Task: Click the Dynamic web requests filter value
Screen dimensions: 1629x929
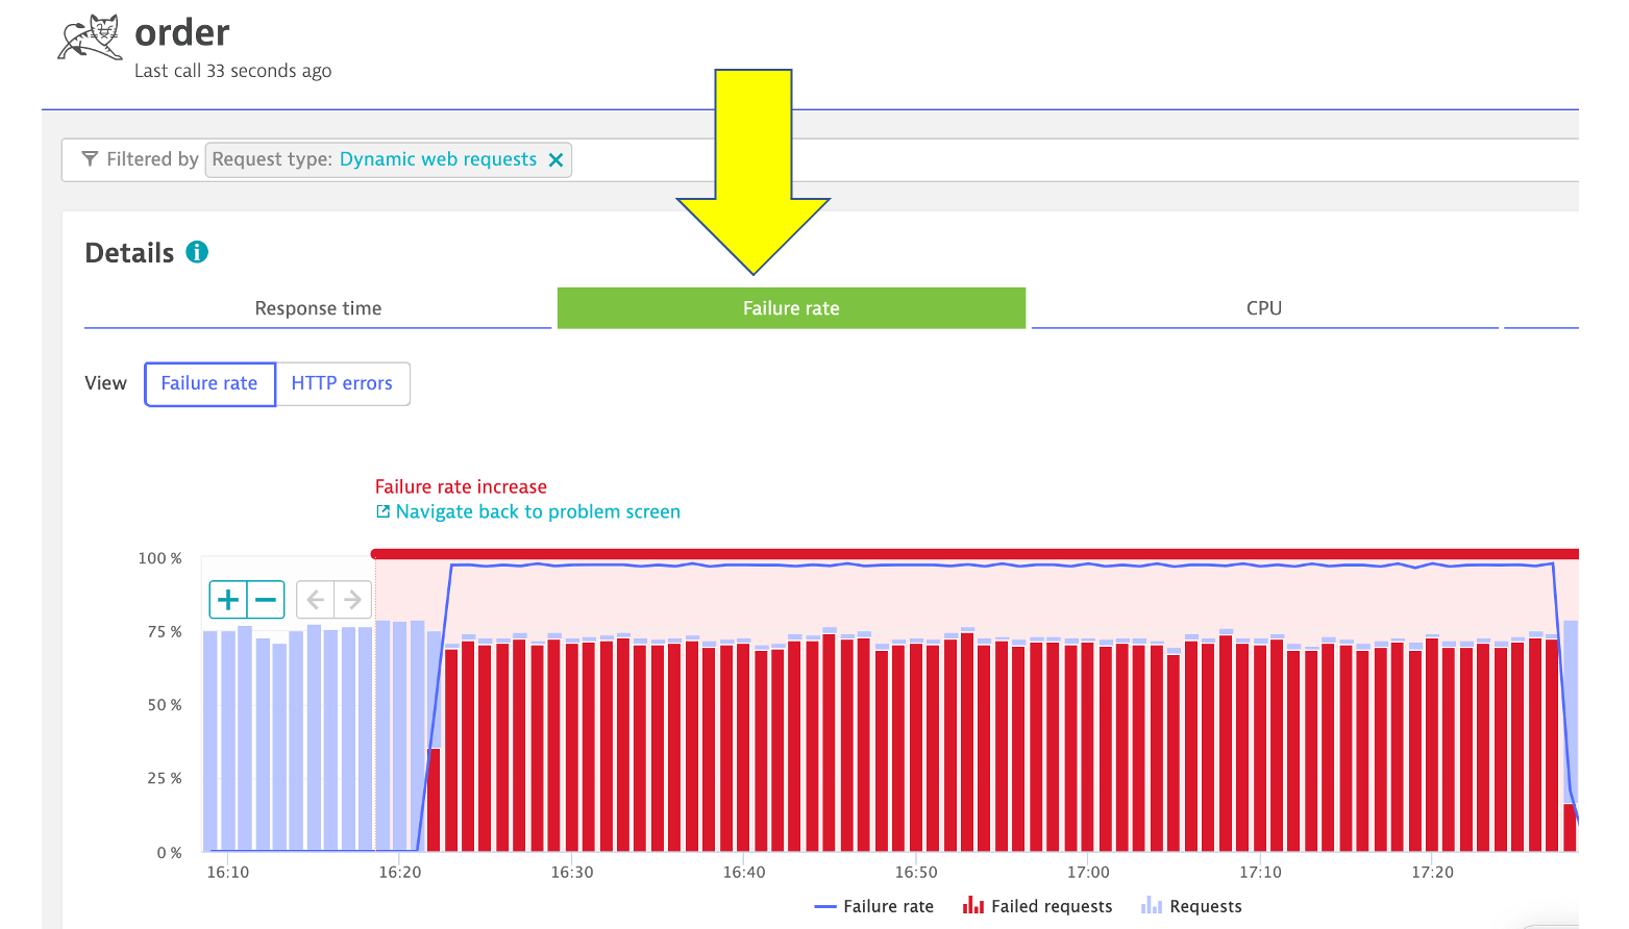Action: pyautogui.click(x=438, y=160)
